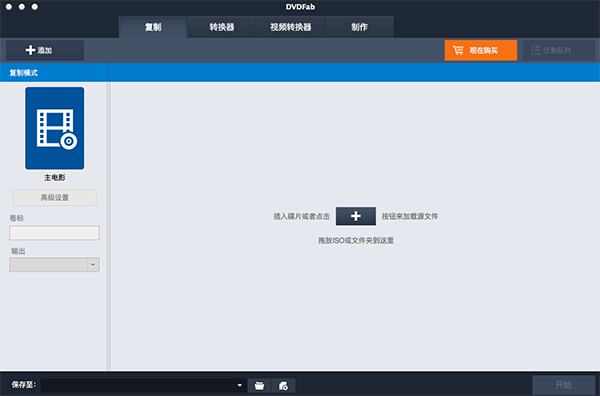Click the 卷标 volume label input field
Screen dimensions: 600x396
point(54,233)
